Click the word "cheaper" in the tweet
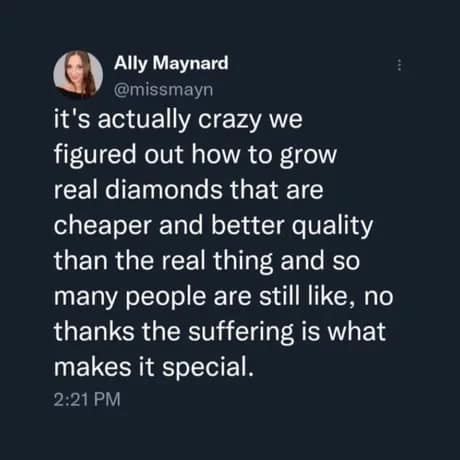The image size is (460, 460). [103, 226]
